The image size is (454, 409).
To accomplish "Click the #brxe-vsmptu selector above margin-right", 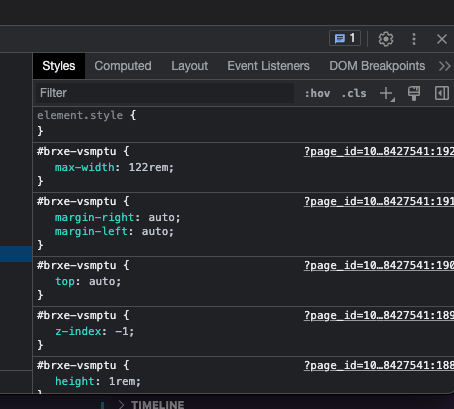I will point(77,201).
